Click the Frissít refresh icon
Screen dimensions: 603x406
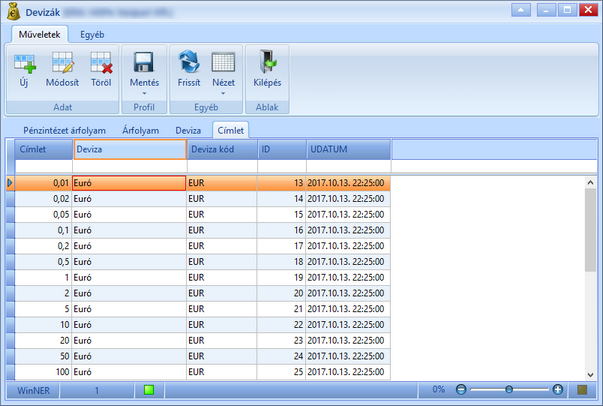(189, 62)
